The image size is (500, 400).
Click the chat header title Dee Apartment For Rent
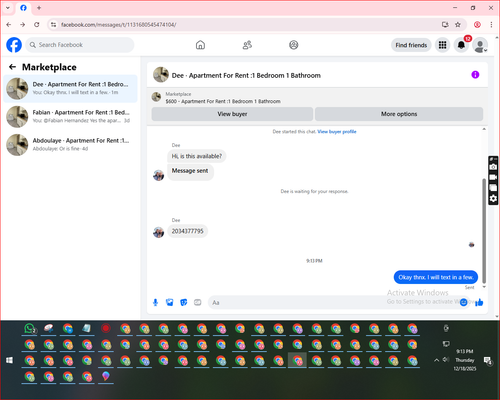246,75
